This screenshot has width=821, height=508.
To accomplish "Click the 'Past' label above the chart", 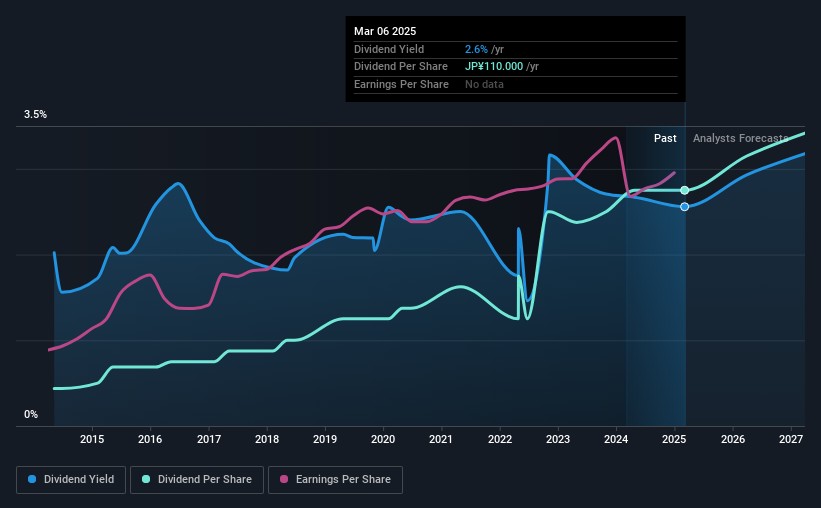I will [665, 138].
